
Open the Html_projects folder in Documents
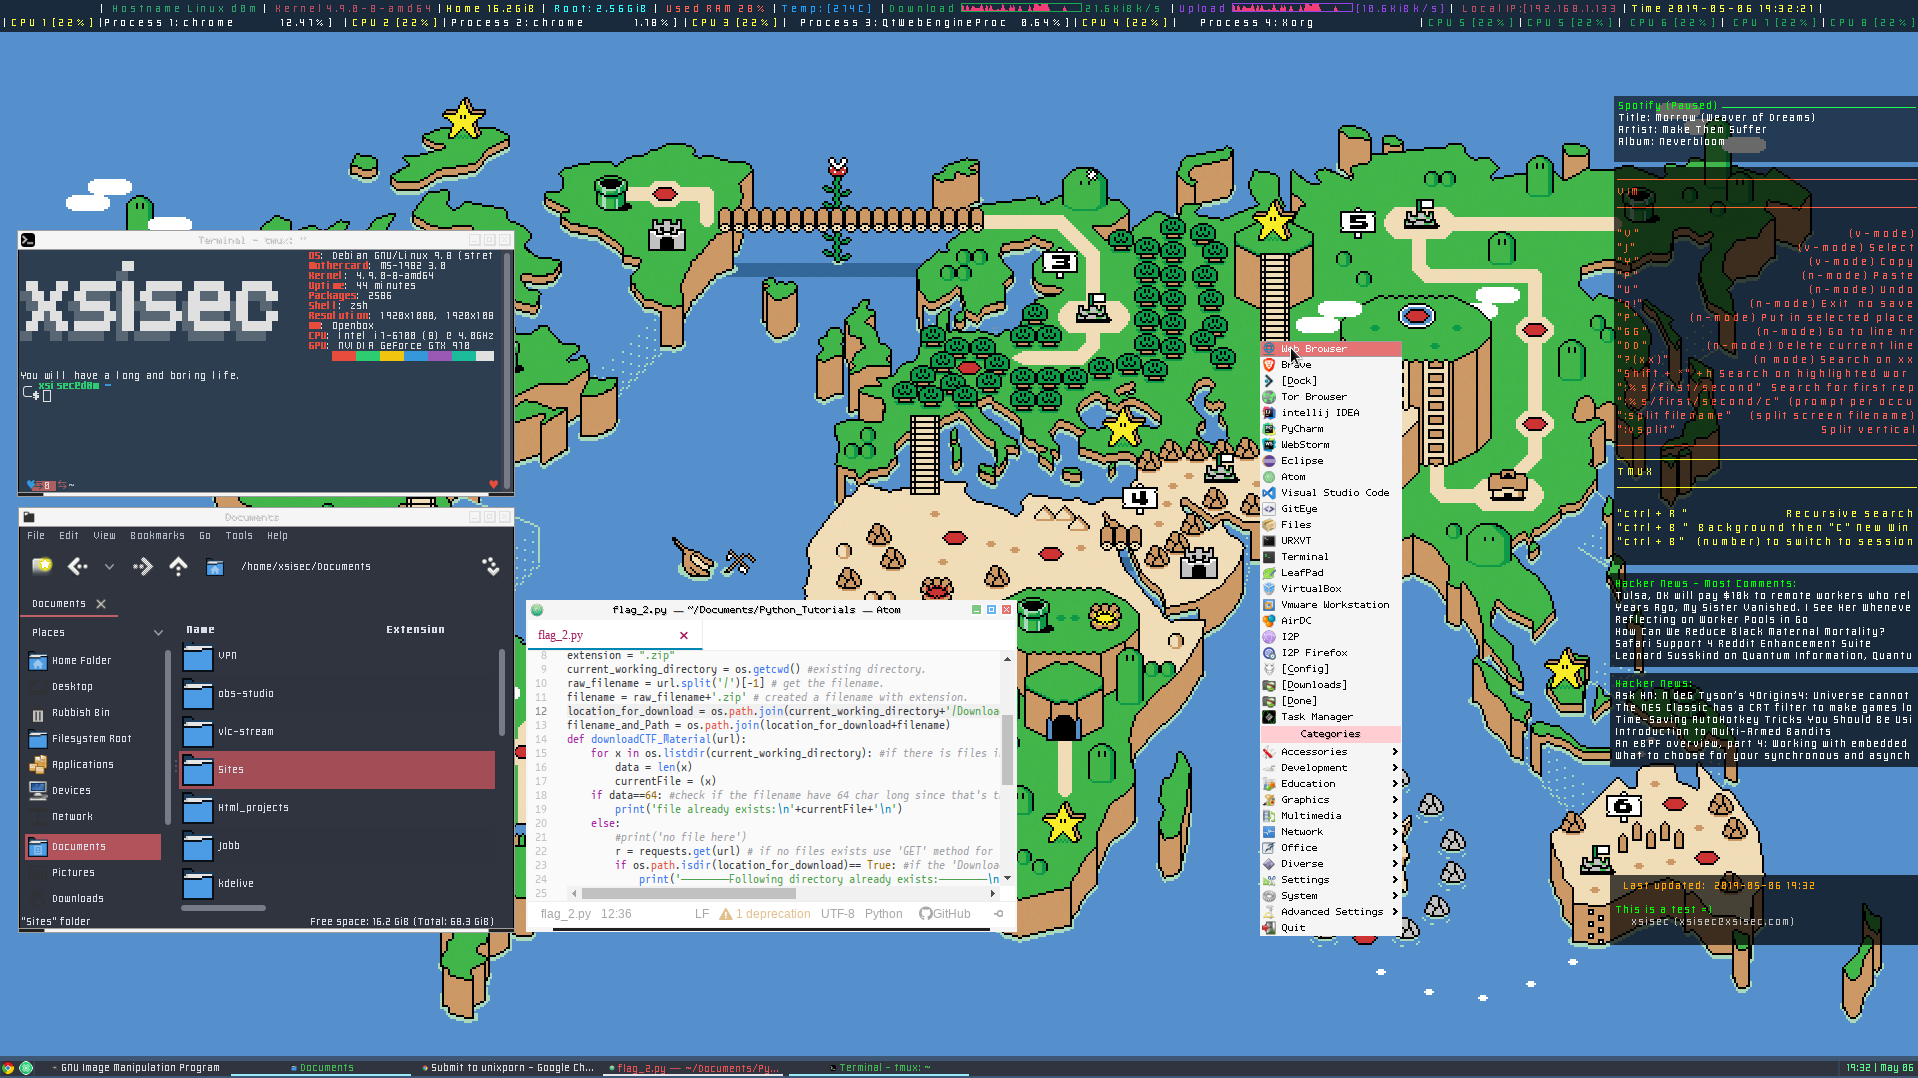(337, 808)
